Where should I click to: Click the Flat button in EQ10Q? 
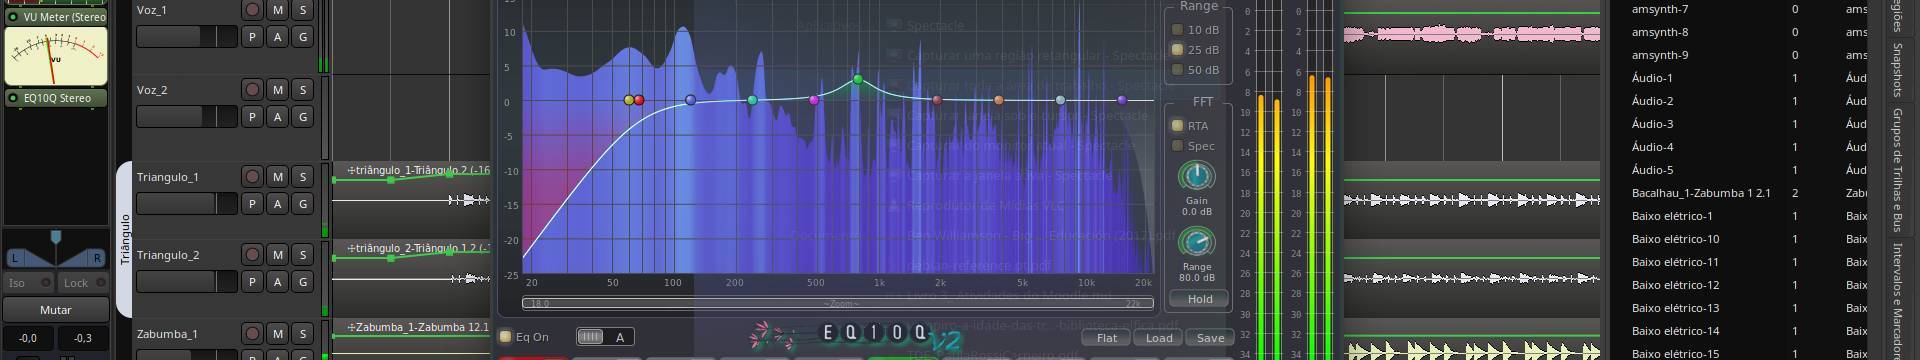[x=1106, y=338]
